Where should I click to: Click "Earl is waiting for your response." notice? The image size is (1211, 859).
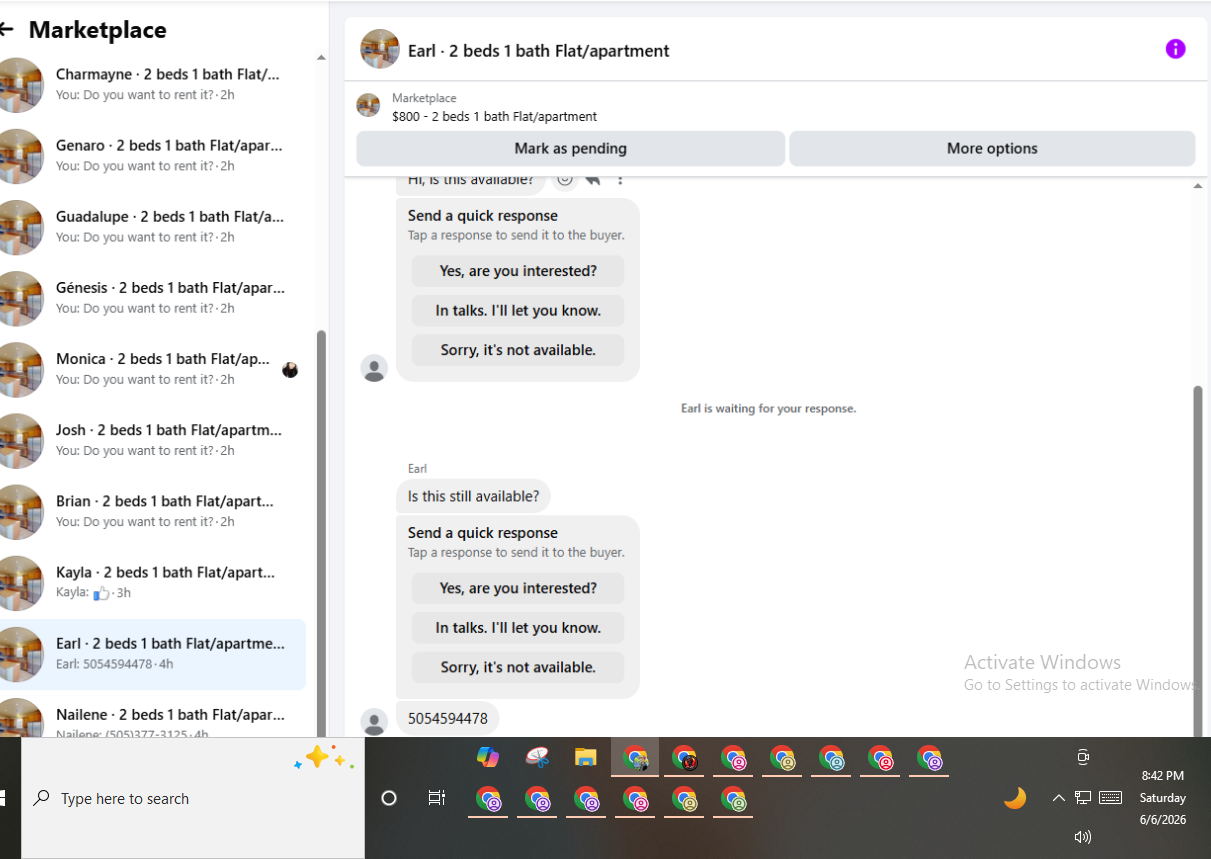768,408
